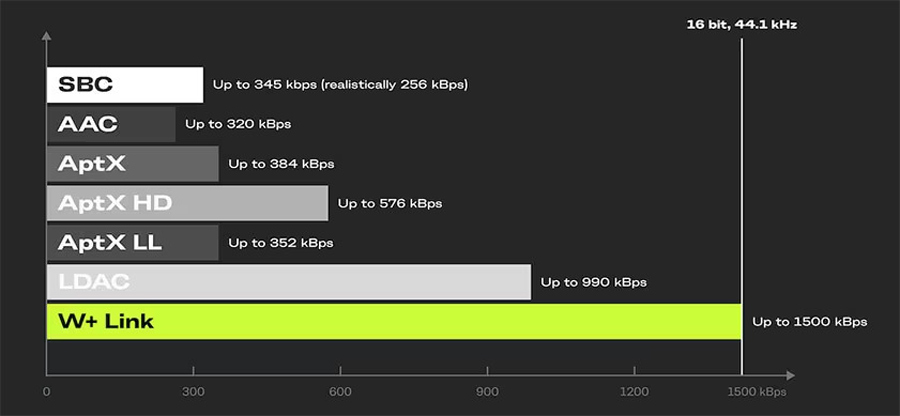Screen dimensions: 900x416
Task: Click the 900 axis tick label
Action: (x=487, y=392)
